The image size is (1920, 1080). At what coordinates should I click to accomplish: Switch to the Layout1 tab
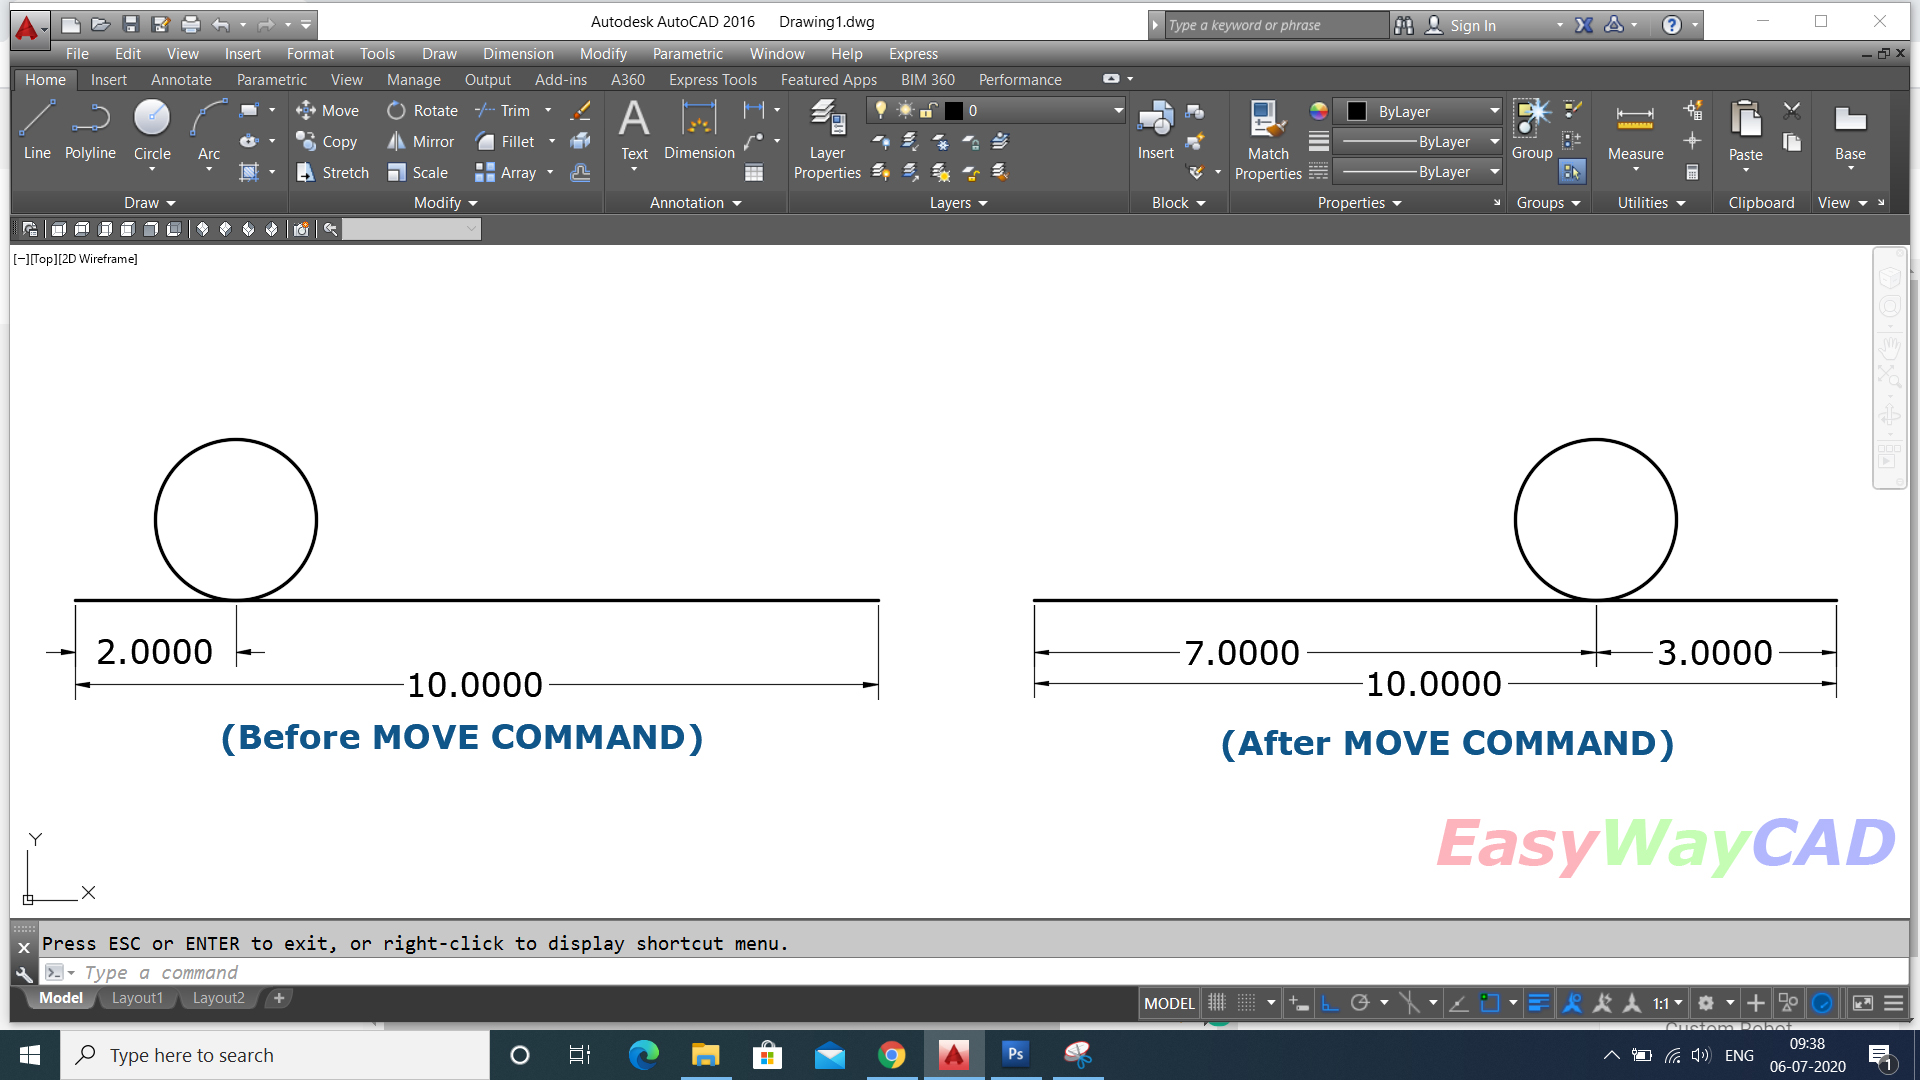[x=137, y=997]
